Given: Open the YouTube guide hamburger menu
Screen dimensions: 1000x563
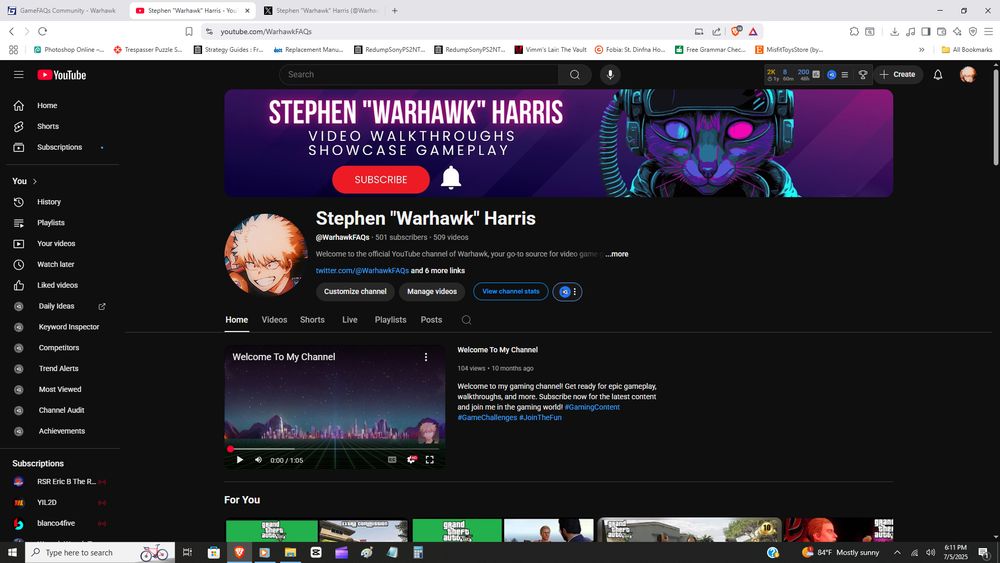Looking at the screenshot, I should click(x=18, y=75).
